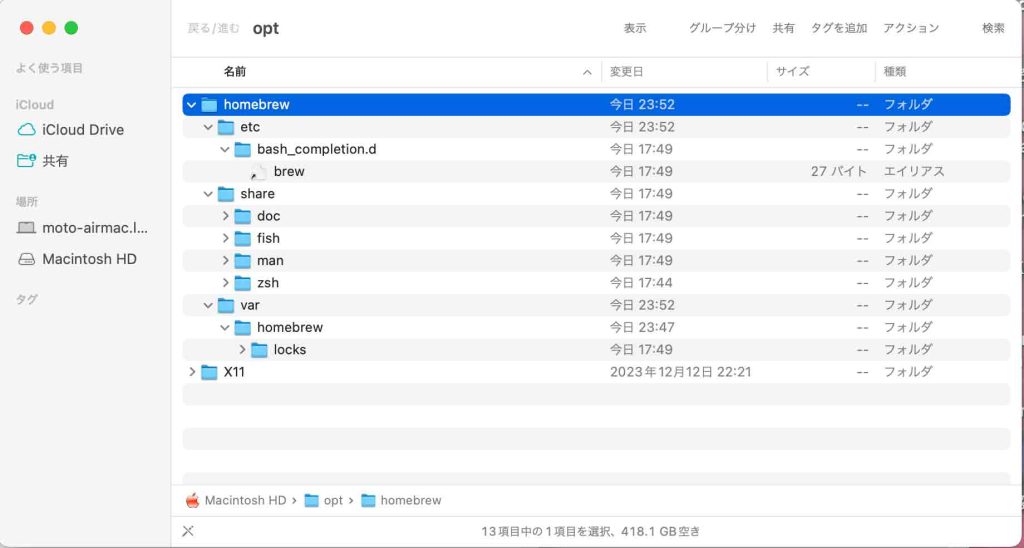Screen dimensions: 1024x548
Task: Open the アクション action menu
Action: [x=911, y=28]
